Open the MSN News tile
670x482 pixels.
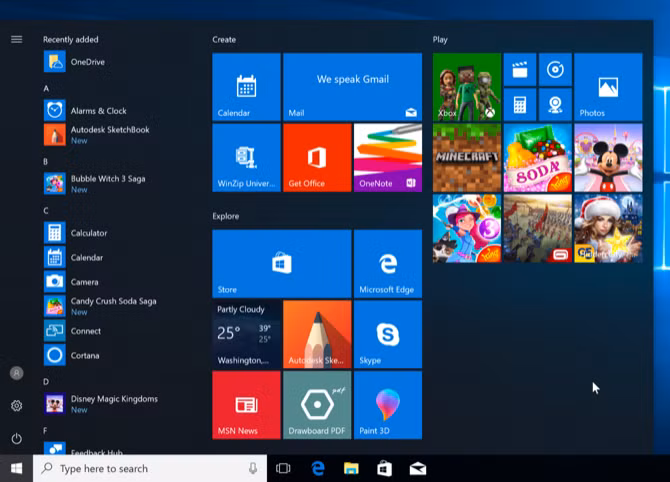[x=247, y=405]
